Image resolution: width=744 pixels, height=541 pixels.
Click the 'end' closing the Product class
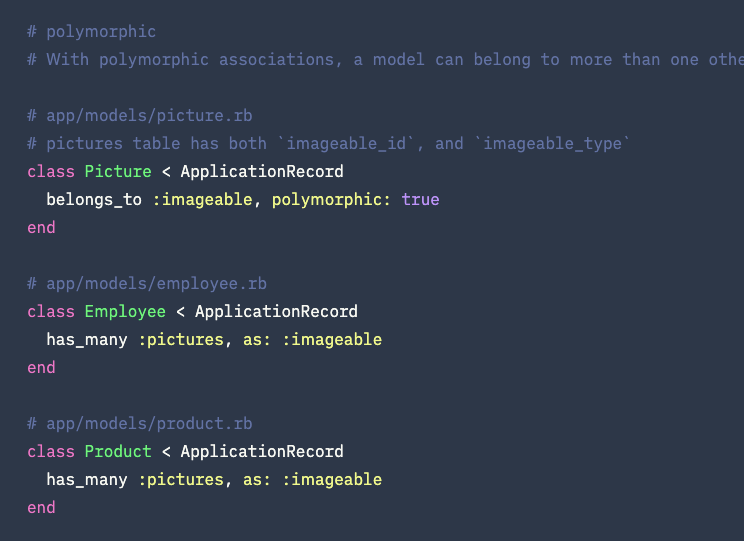(41, 508)
